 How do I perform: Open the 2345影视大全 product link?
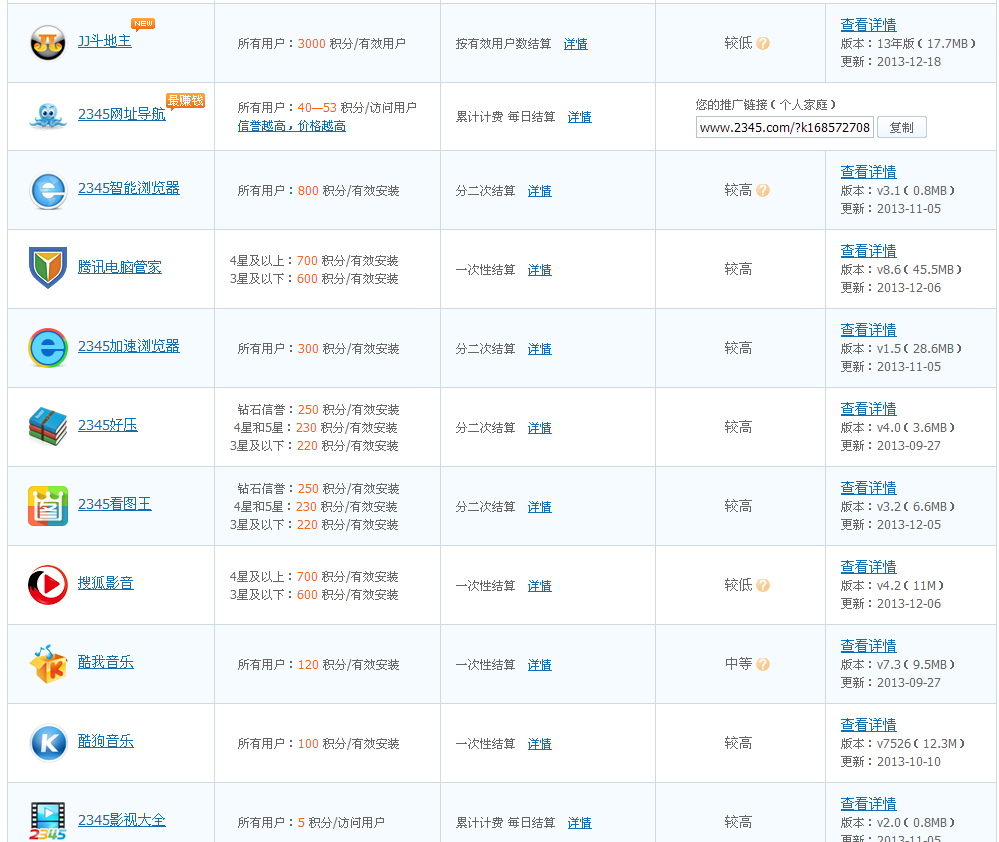(122, 820)
